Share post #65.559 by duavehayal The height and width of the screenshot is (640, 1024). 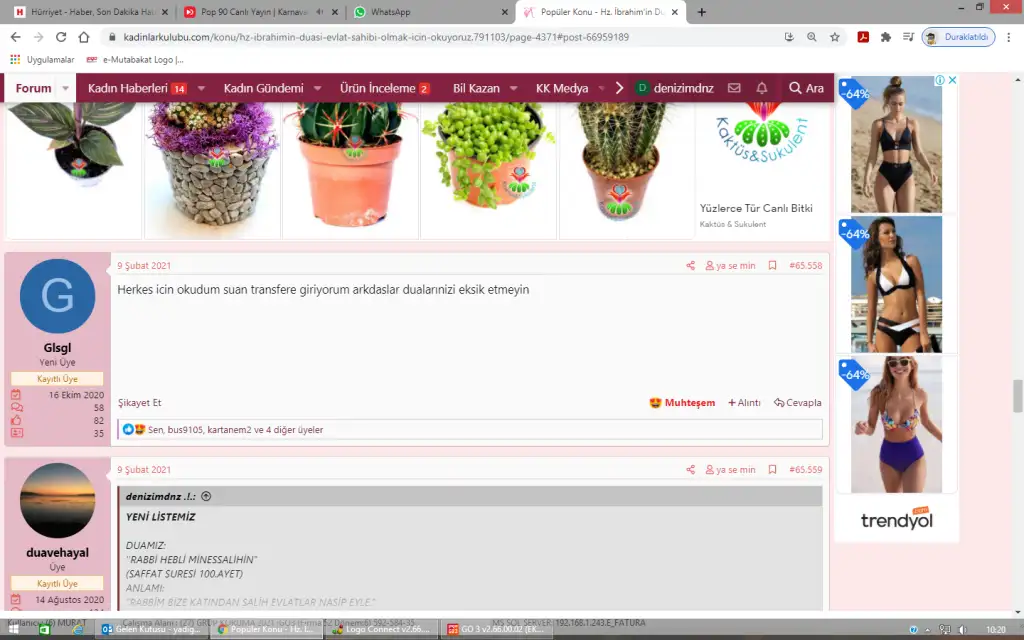(x=690, y=470)
